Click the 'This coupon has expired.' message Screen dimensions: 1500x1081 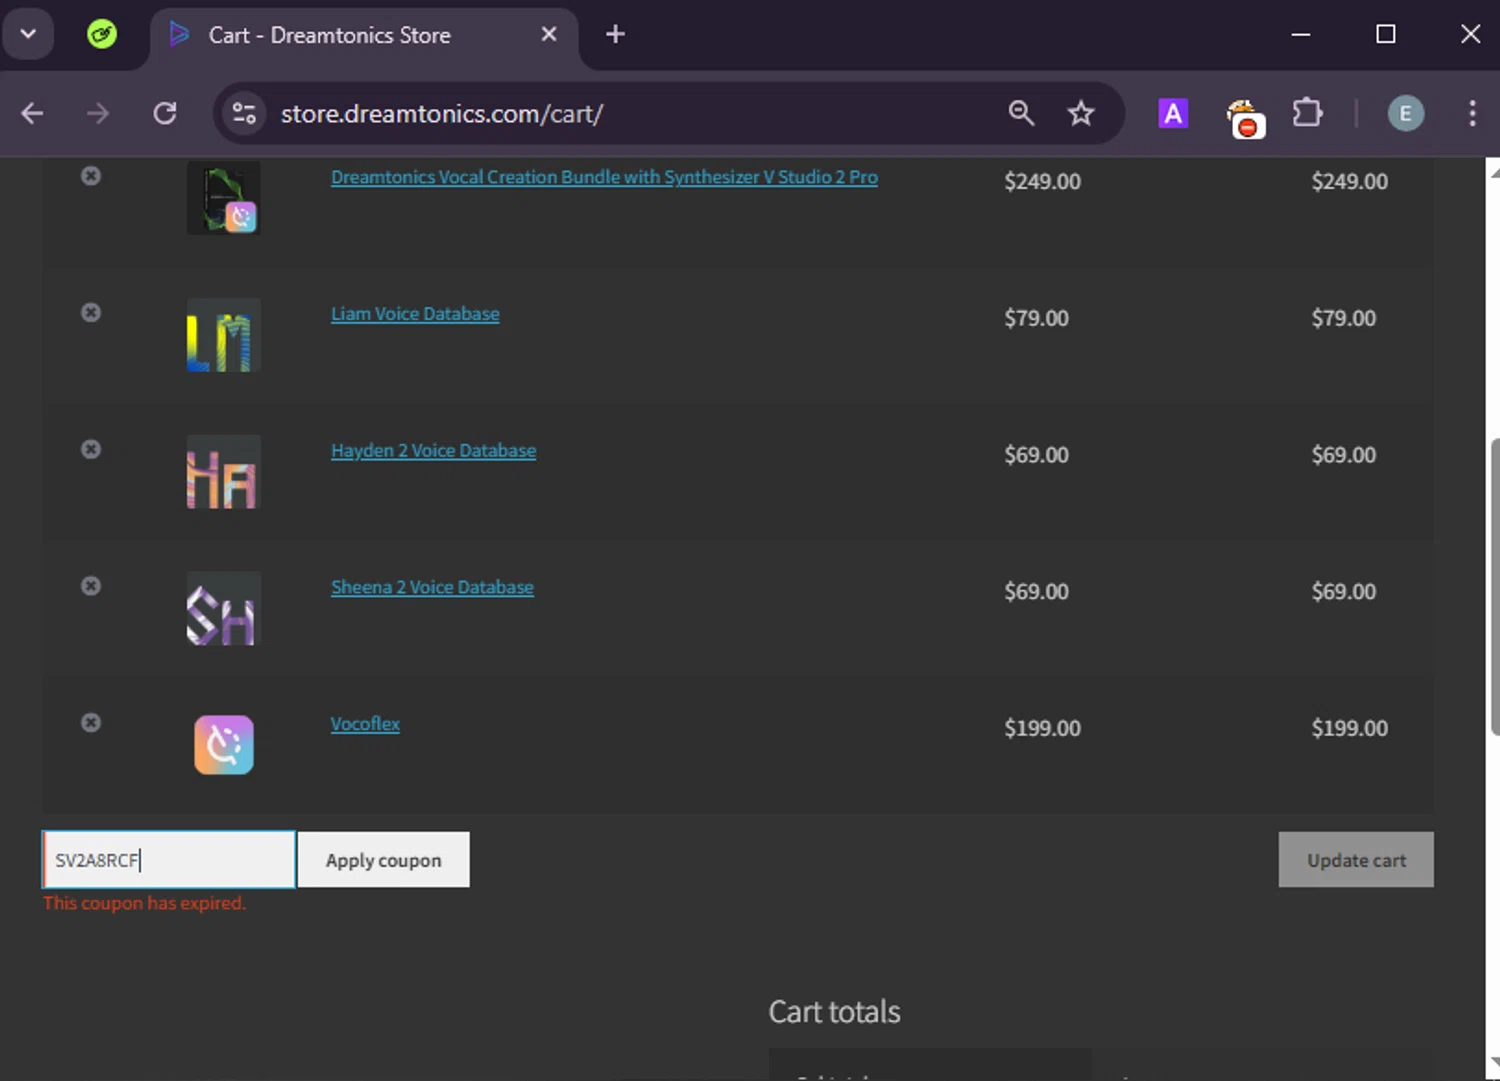tap(144, 903)
